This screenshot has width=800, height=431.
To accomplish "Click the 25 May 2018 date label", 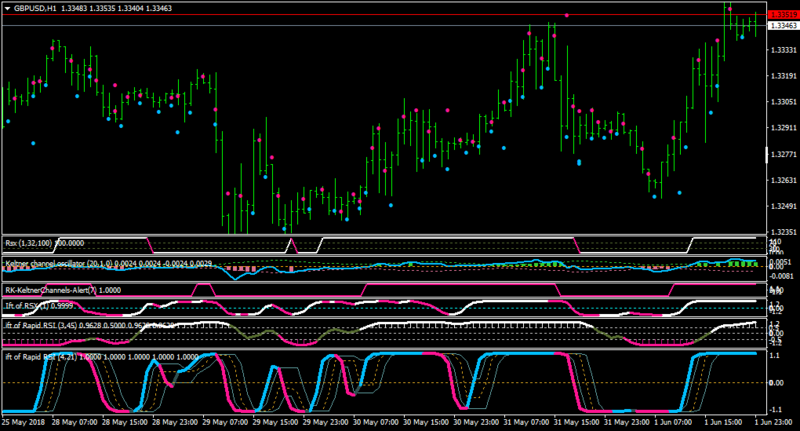I will [22, 424].
